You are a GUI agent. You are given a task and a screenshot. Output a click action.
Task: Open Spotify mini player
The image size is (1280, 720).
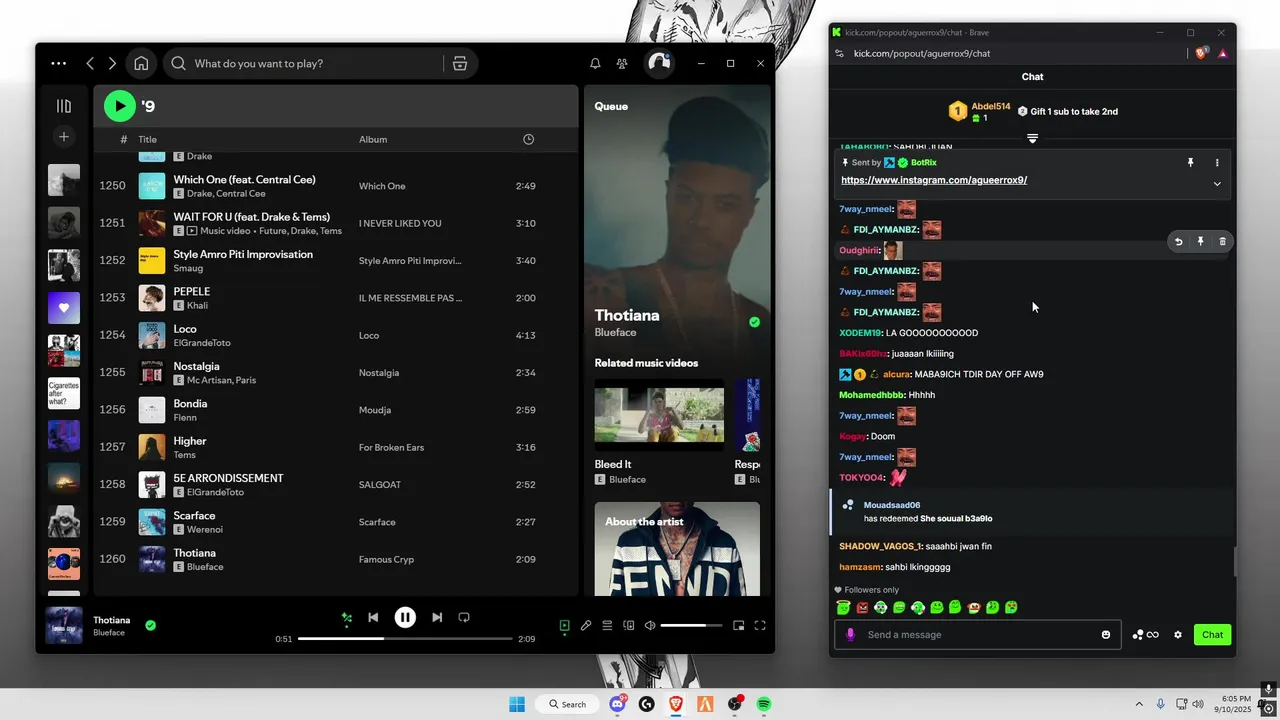coord(739,626)
